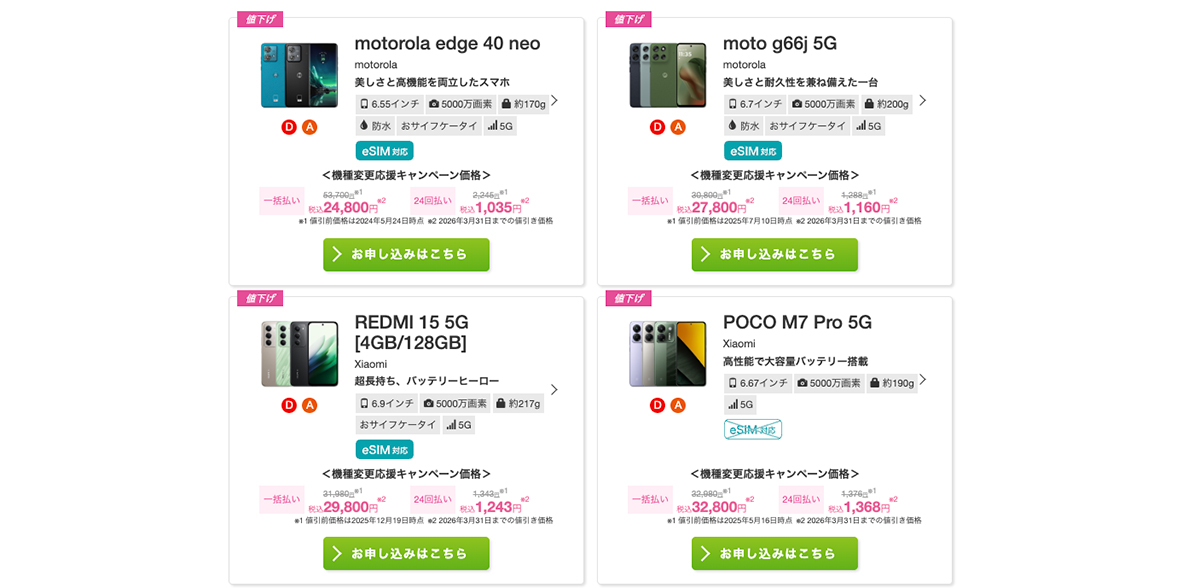Viewport: 1200px width, 588px height.
Task: Apply for POCO M7 Pro 5G via green button
Action: point(774,553)
